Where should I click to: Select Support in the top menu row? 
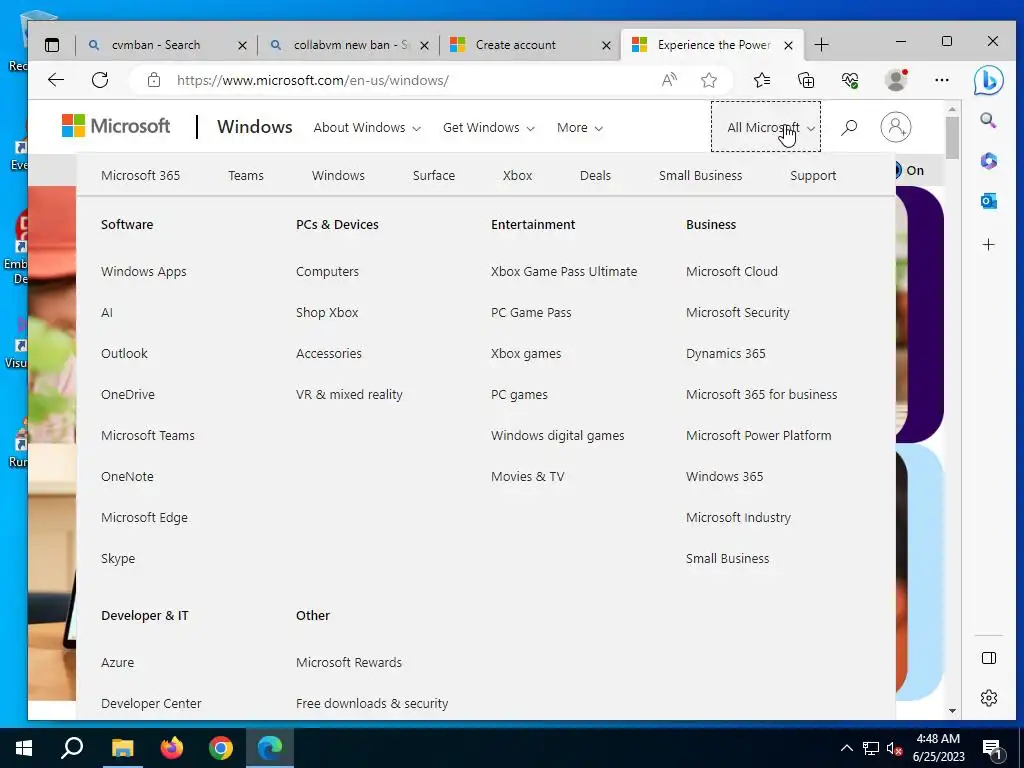pyautogui.click(x=813, y=176)
